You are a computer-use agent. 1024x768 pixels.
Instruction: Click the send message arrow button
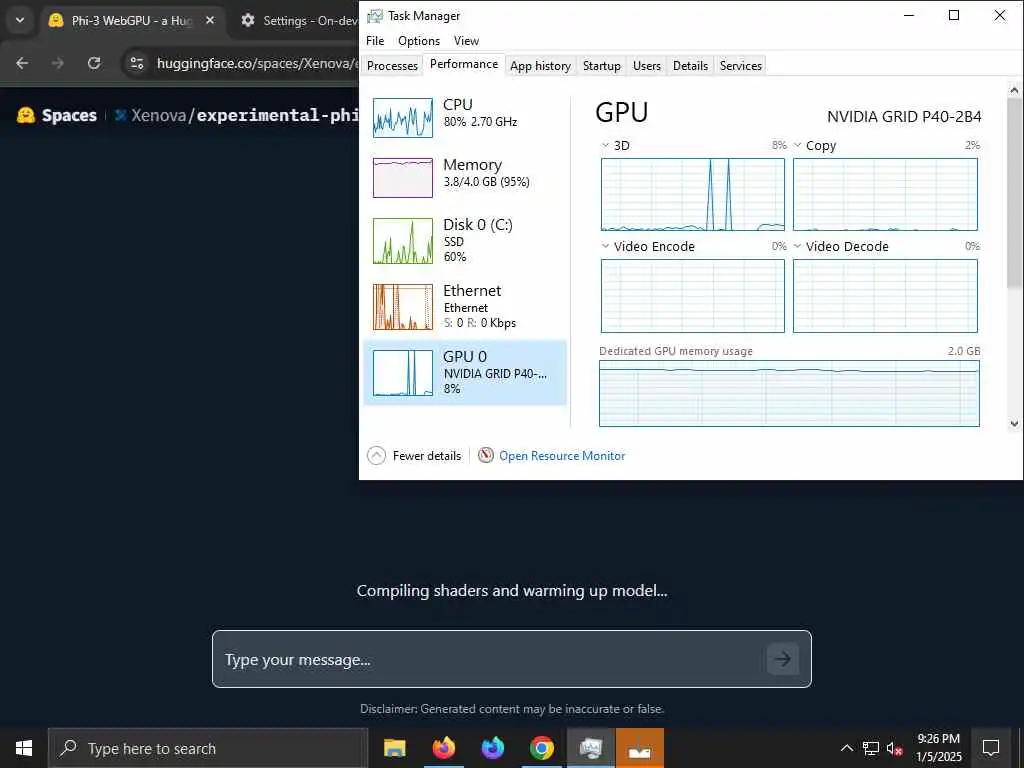point(782,659)
